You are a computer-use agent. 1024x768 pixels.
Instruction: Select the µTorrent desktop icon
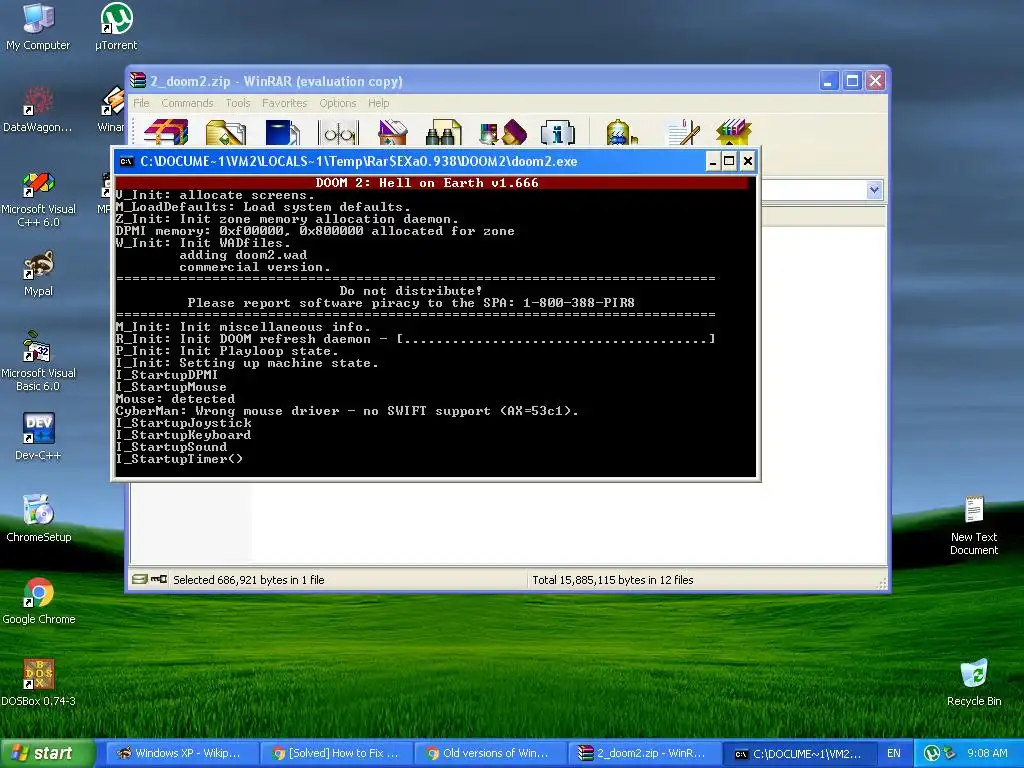coord(116,27)
